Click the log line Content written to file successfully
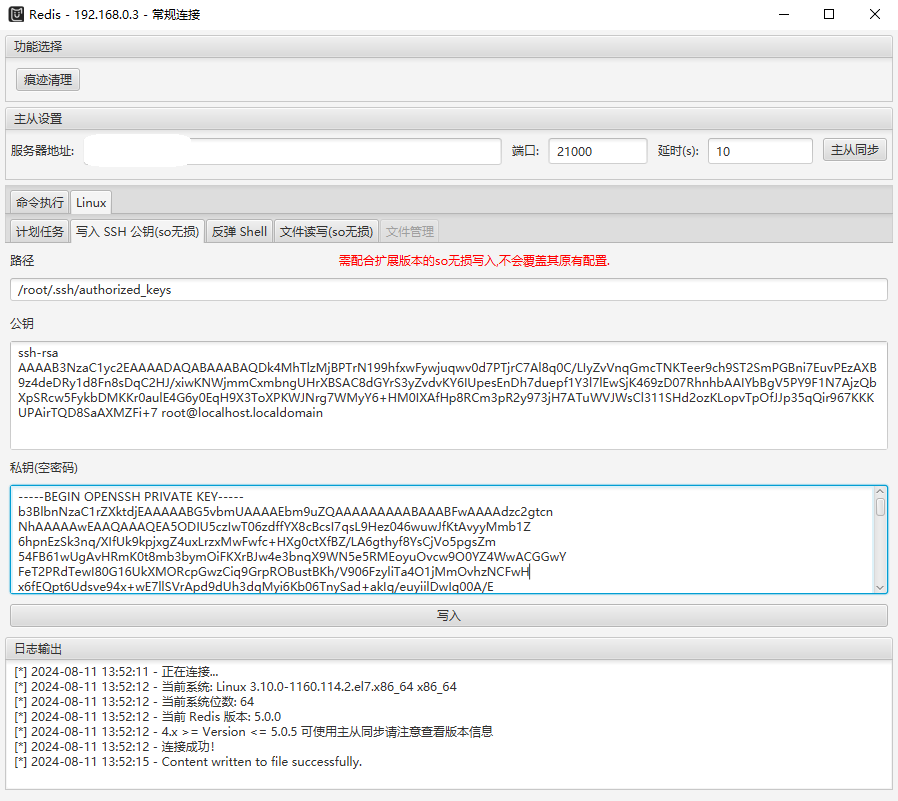Image resolution: width=898 pixels, height=801 pixels. coord(188,761)
